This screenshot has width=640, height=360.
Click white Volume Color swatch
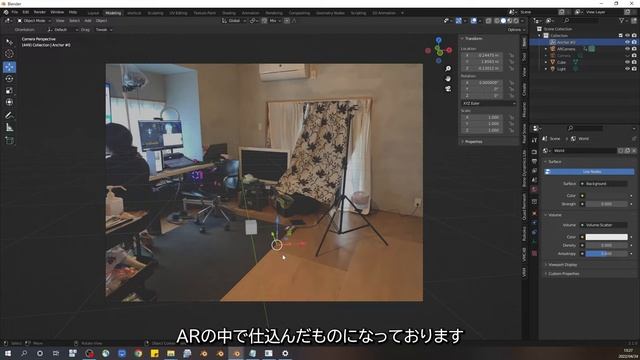click(606, 237)
